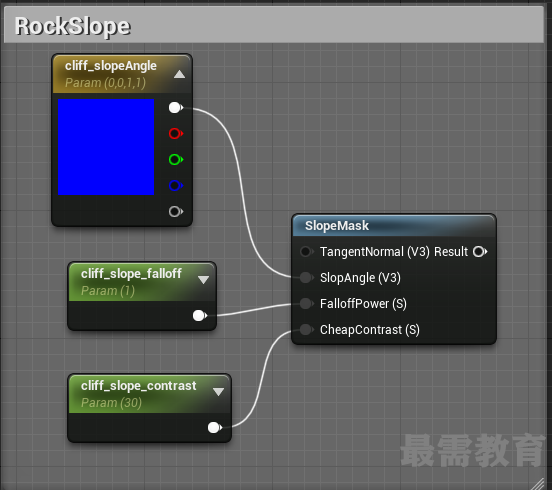
Task: Collapse the cliff_slopeAngle node preview
Action: pyautogui.click(x=180, y=74)
